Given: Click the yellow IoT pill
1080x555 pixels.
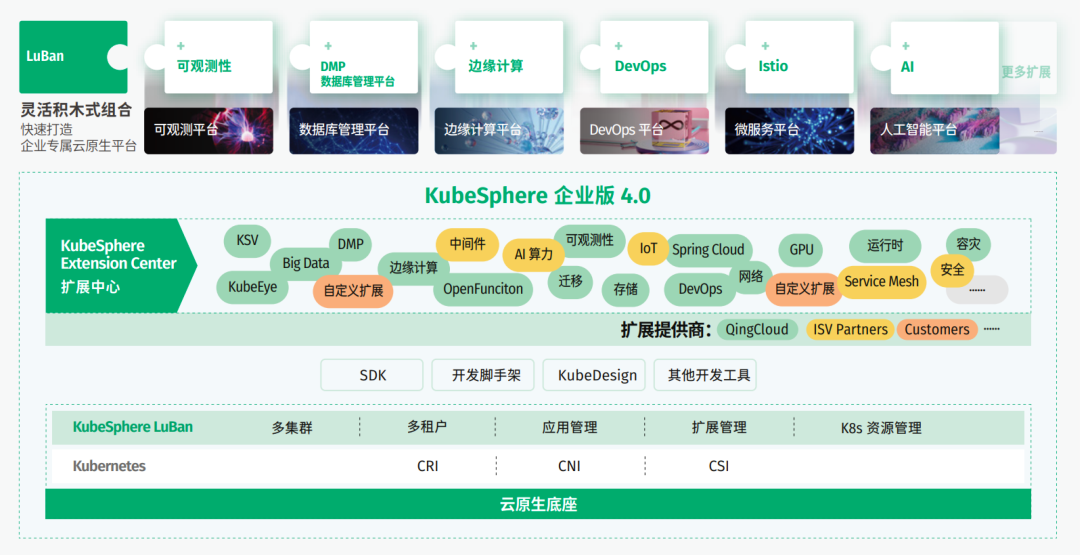Looking at the screenshot, I should point(648,249).
